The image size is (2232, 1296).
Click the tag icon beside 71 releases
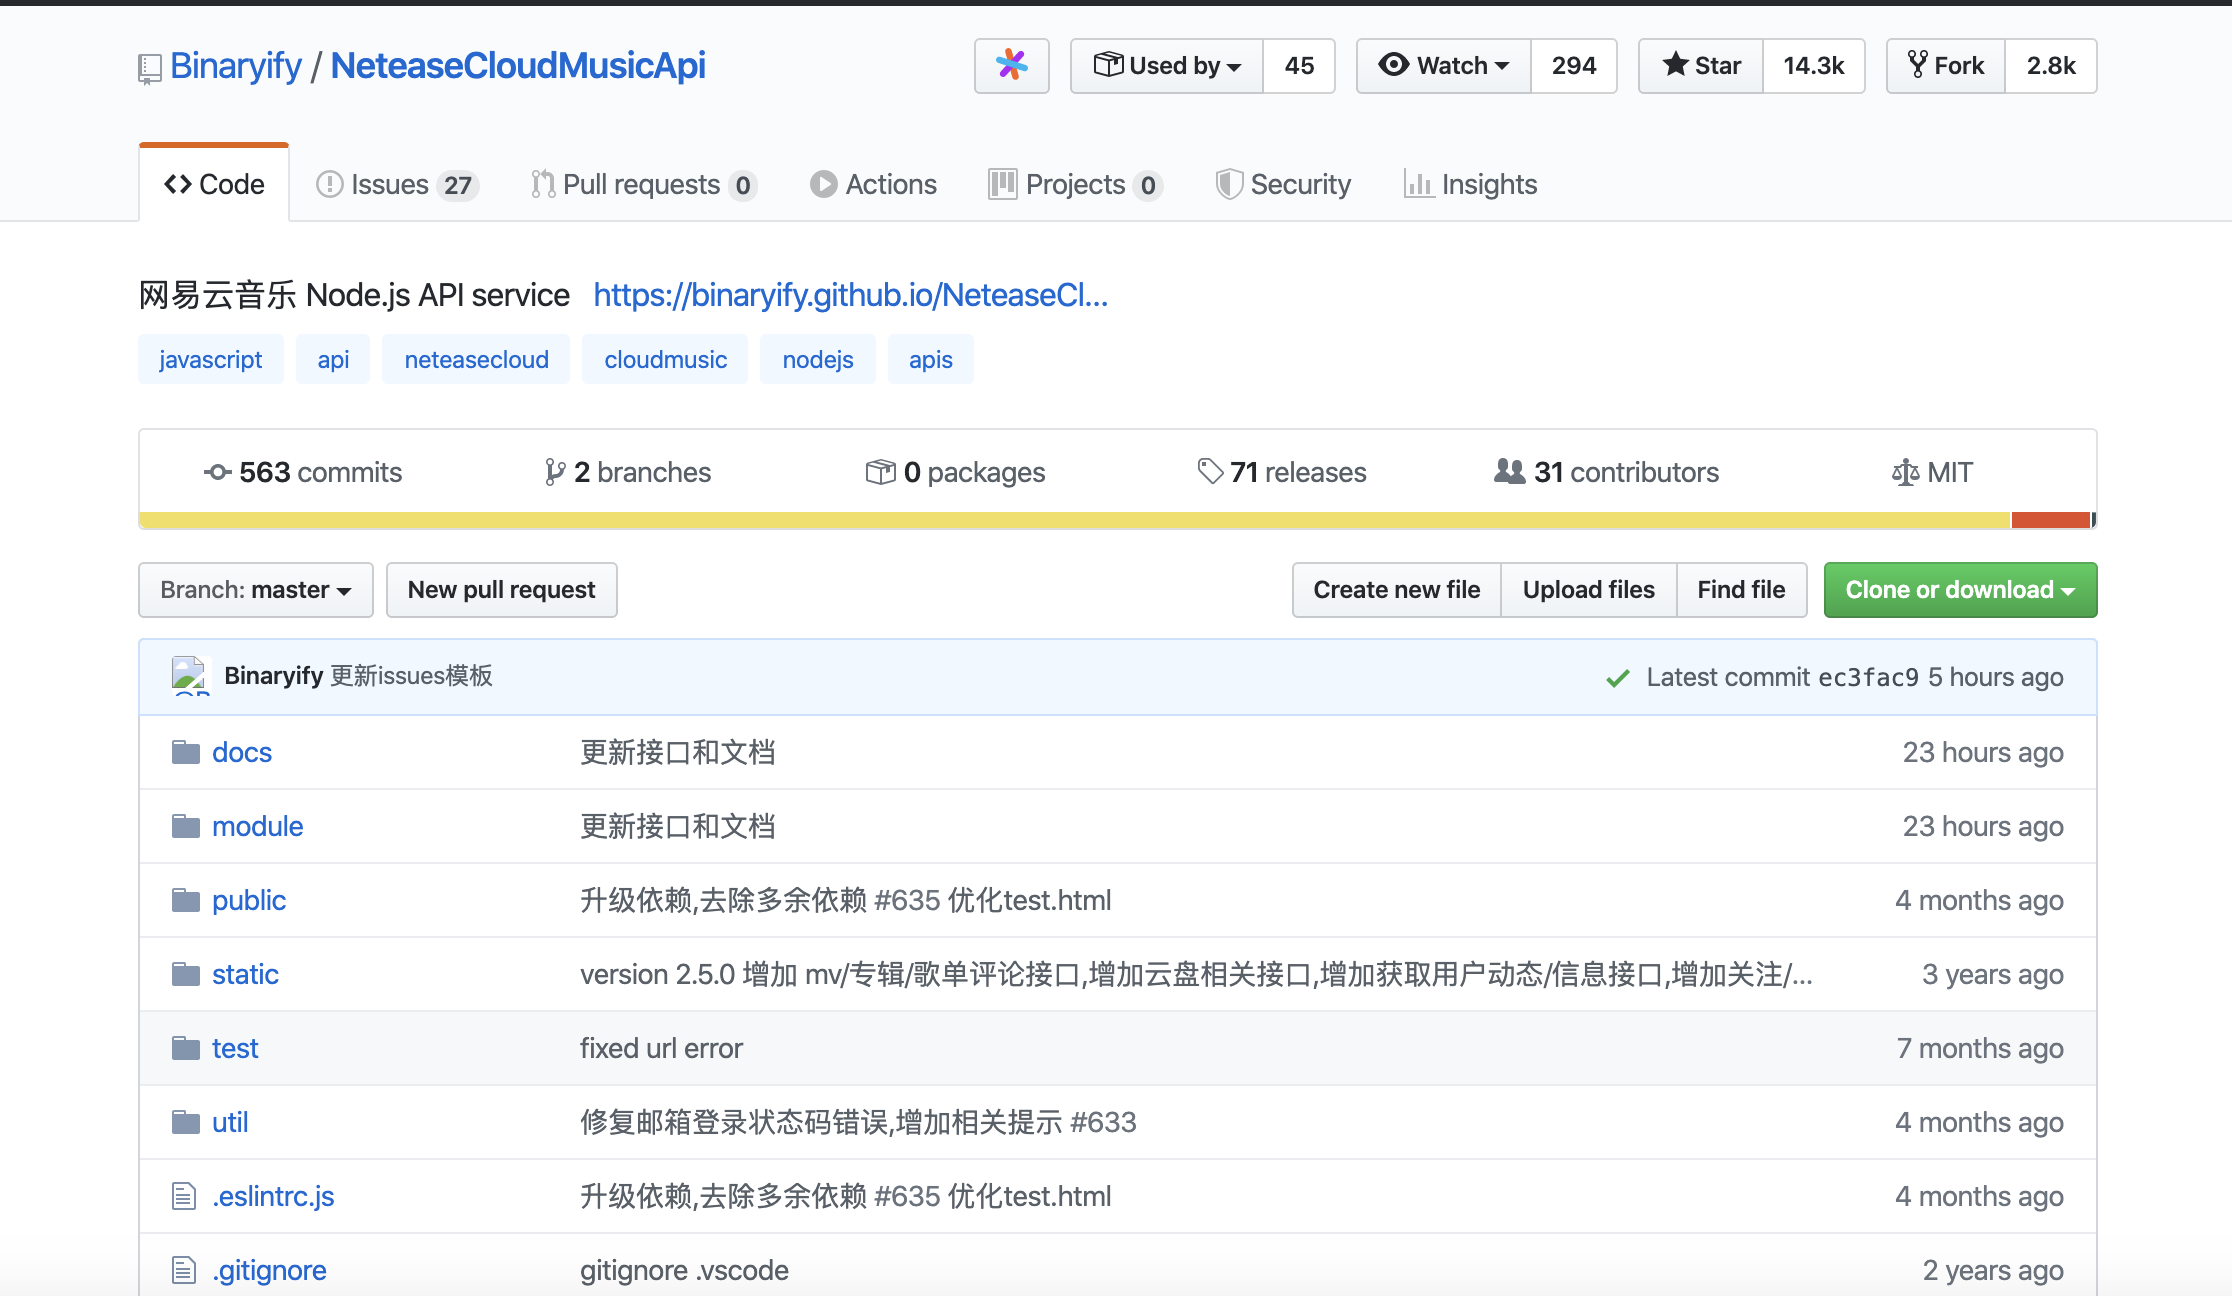pos(1208,471)
